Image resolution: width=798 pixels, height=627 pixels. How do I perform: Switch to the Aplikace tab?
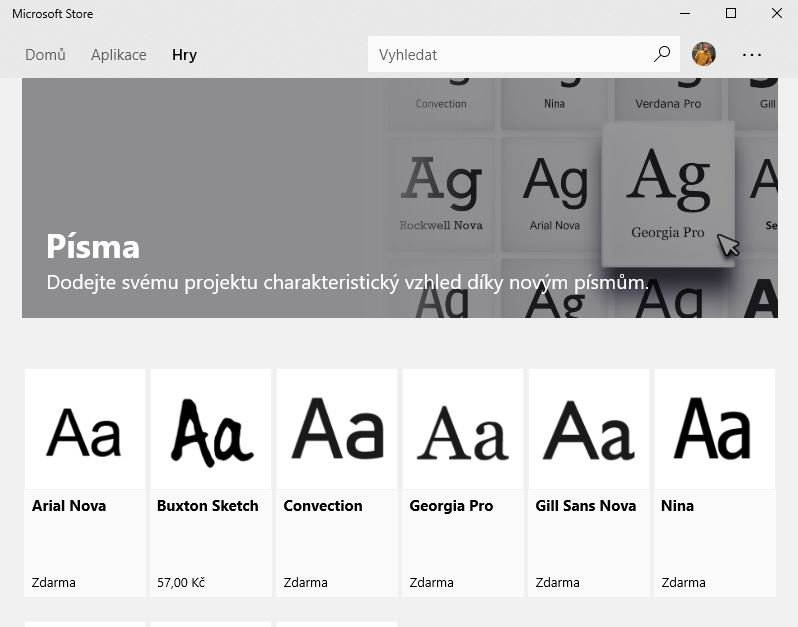pos(119,54)
